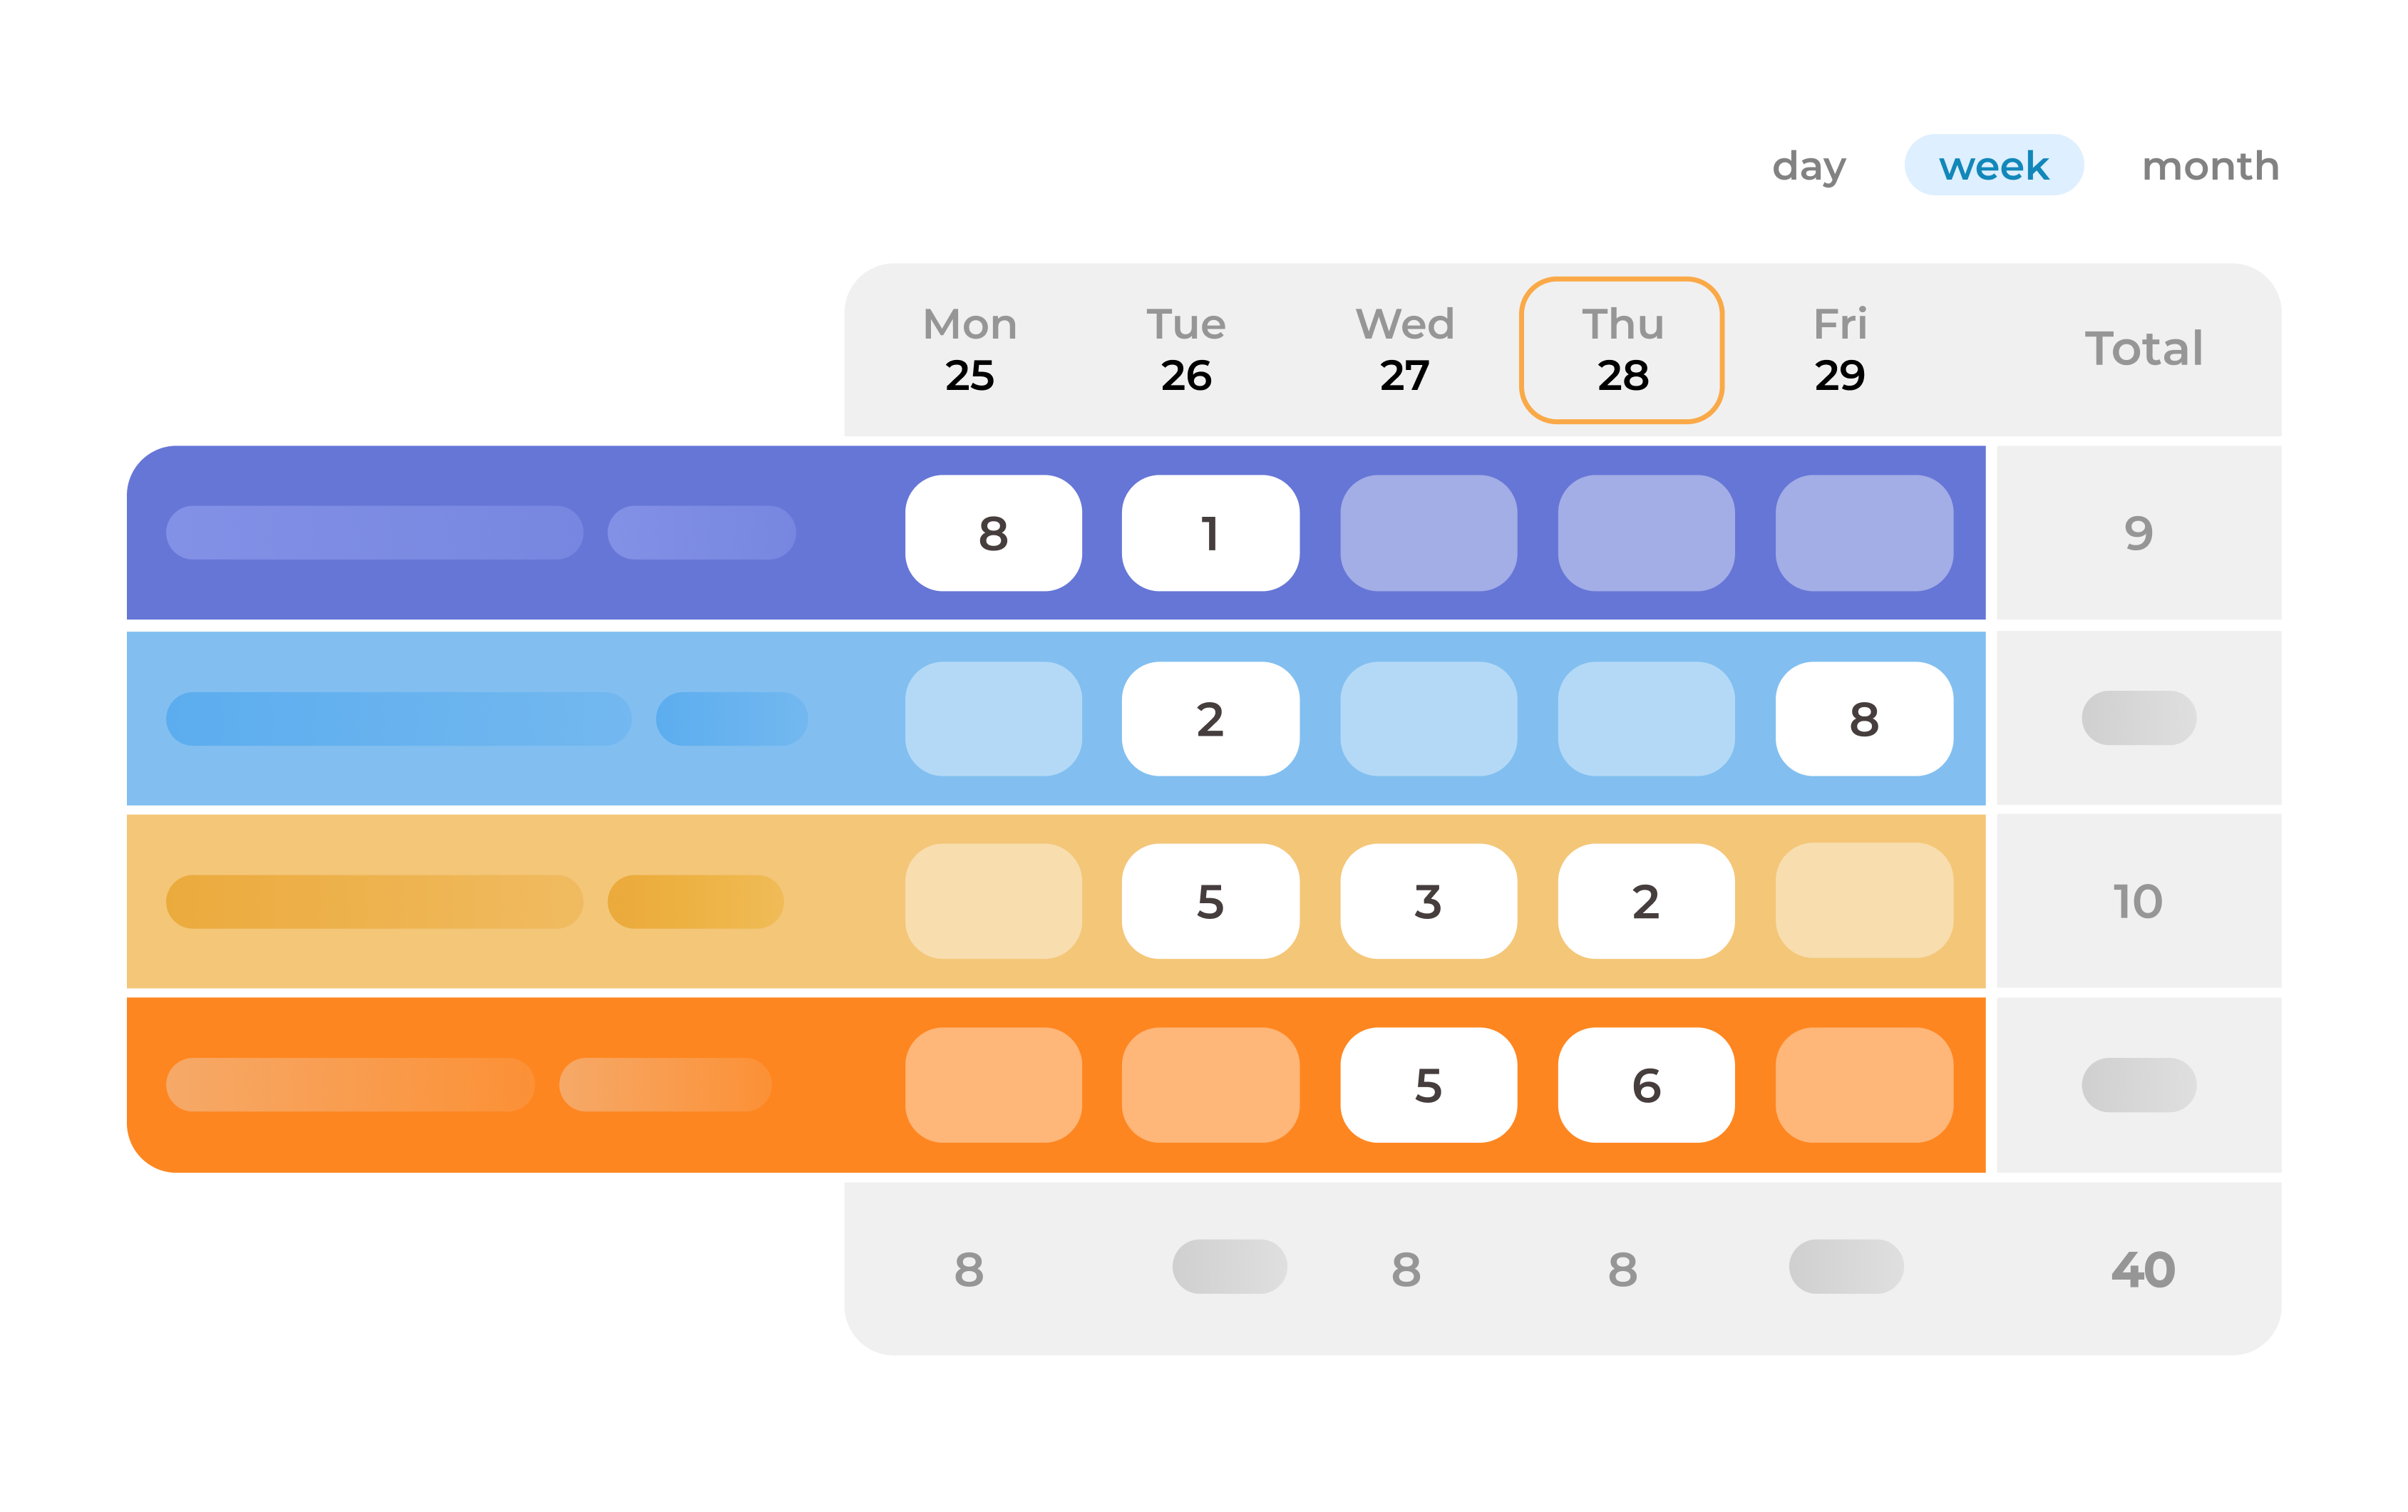
Task: Click the highlighted Thu 28 header
Action: click(1621, 350)
